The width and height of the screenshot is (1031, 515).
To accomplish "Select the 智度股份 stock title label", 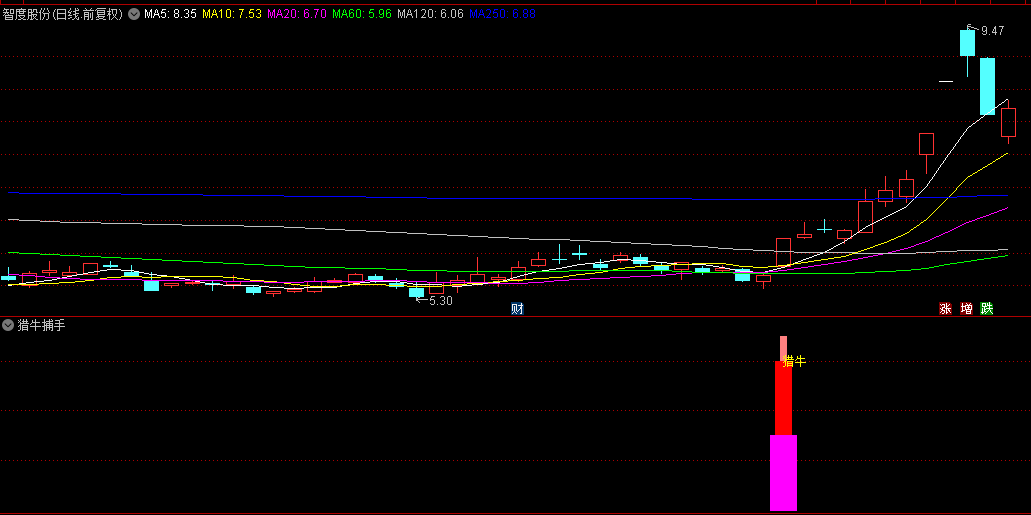I will (x=63, y=14).
